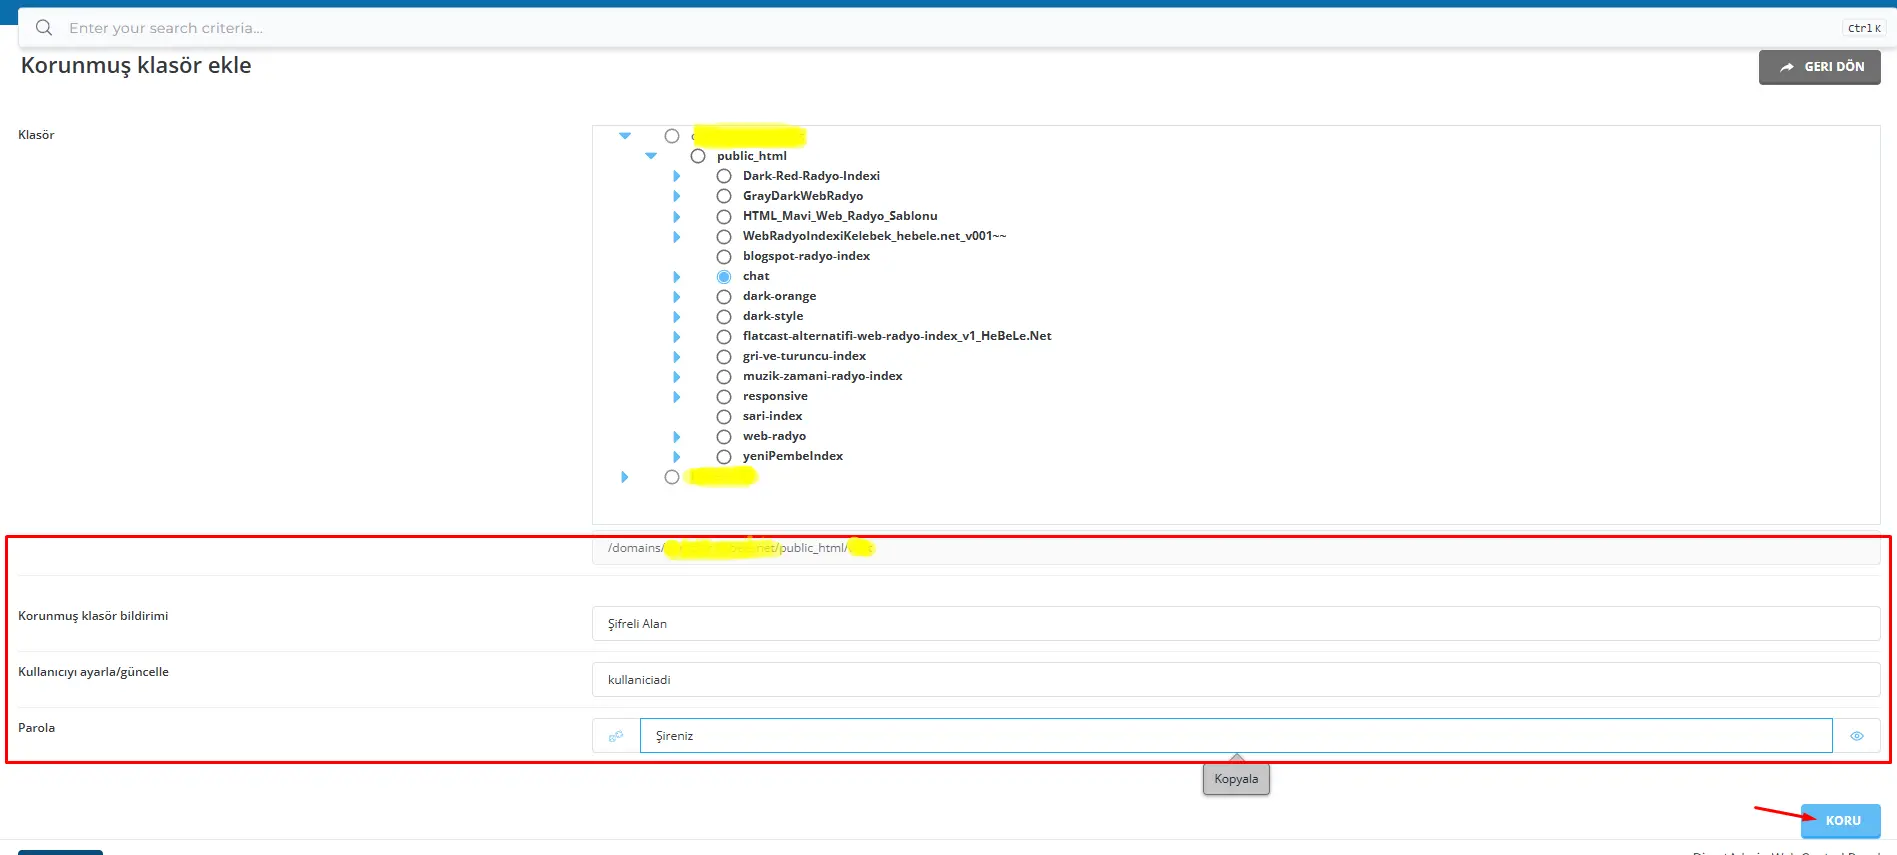Select the public_html folder radio button

point(698,157)
